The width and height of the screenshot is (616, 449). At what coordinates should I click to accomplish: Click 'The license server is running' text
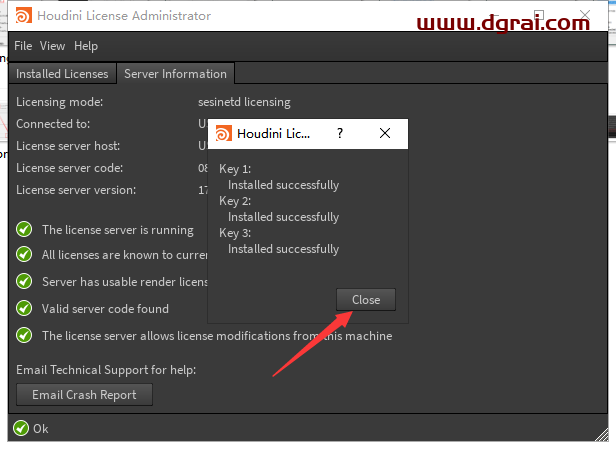(x=118, y=230)
